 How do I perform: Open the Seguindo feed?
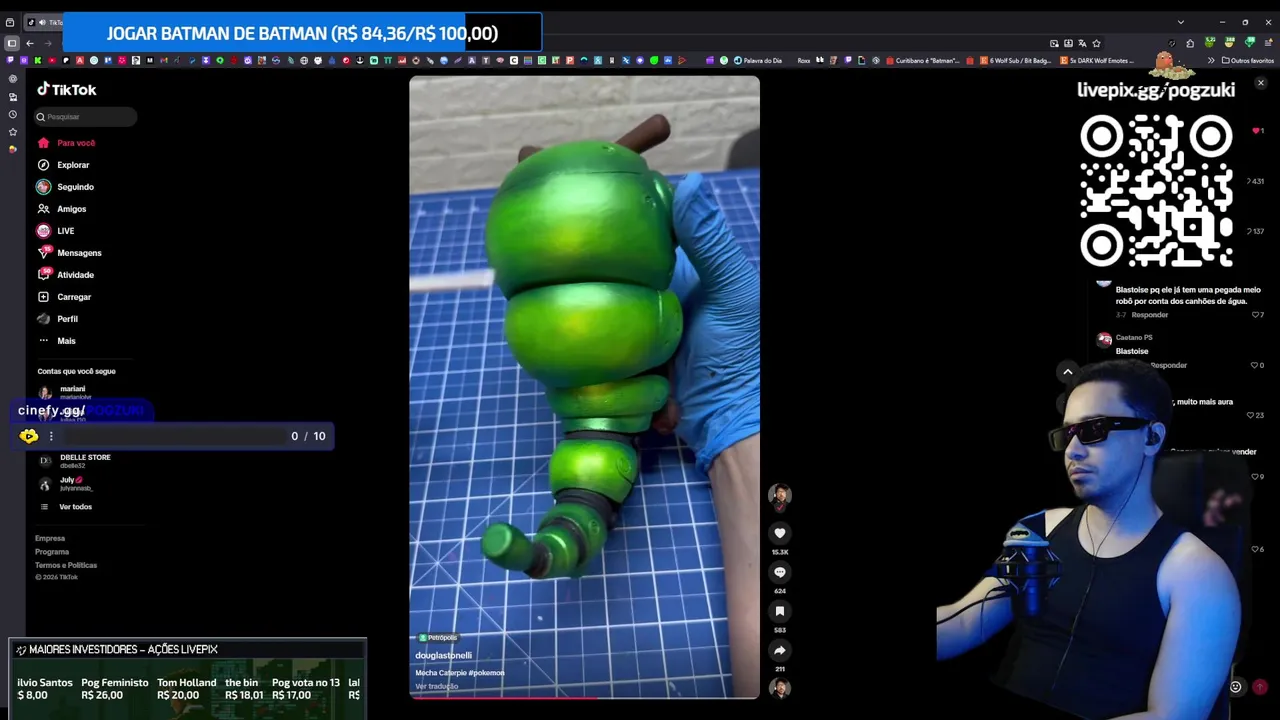(x=65, y=187)
